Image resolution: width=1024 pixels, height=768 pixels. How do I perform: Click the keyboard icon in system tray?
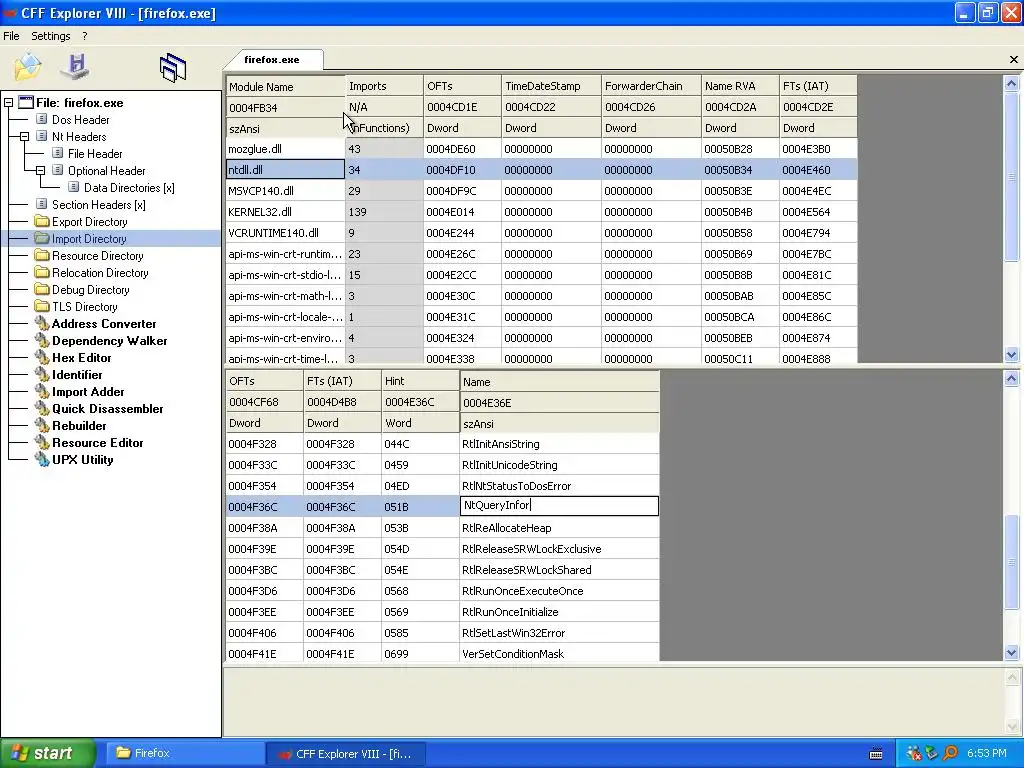(x=876, y=754)
